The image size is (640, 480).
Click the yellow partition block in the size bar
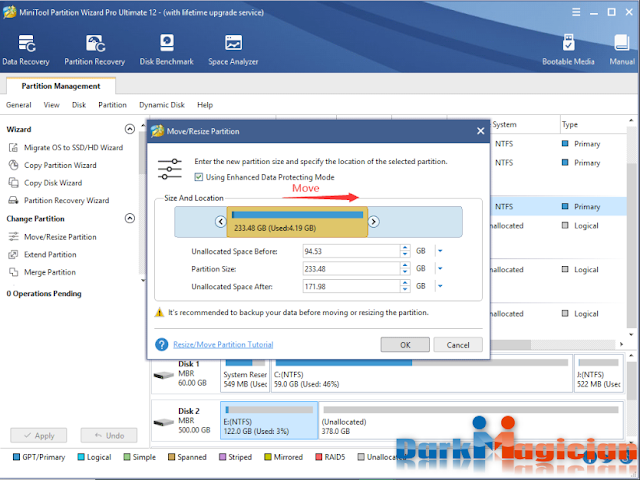click(297, 222)
